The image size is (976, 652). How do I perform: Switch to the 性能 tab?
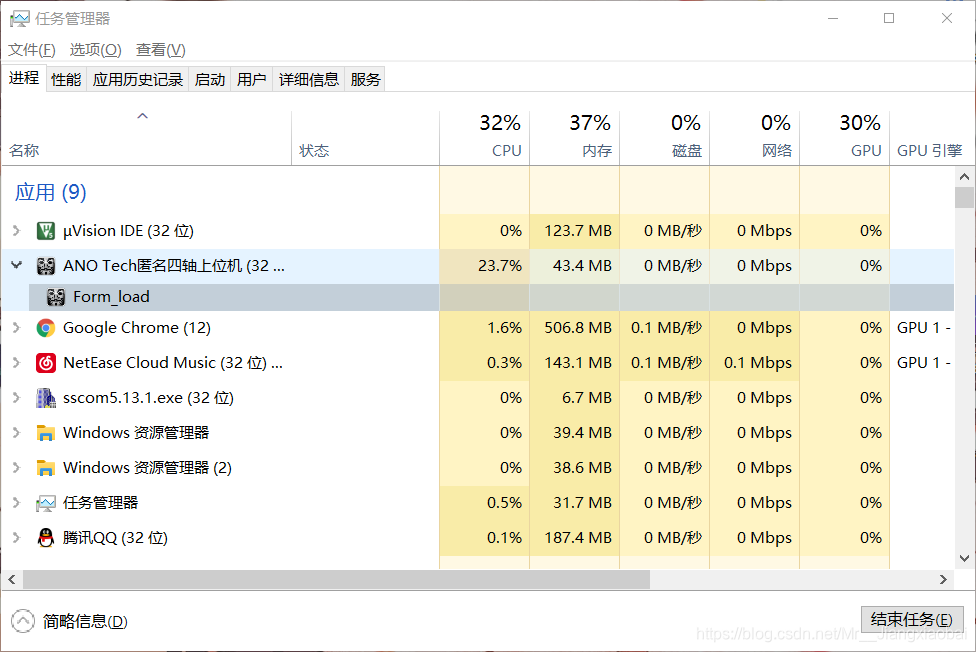(x=66, y=80)
